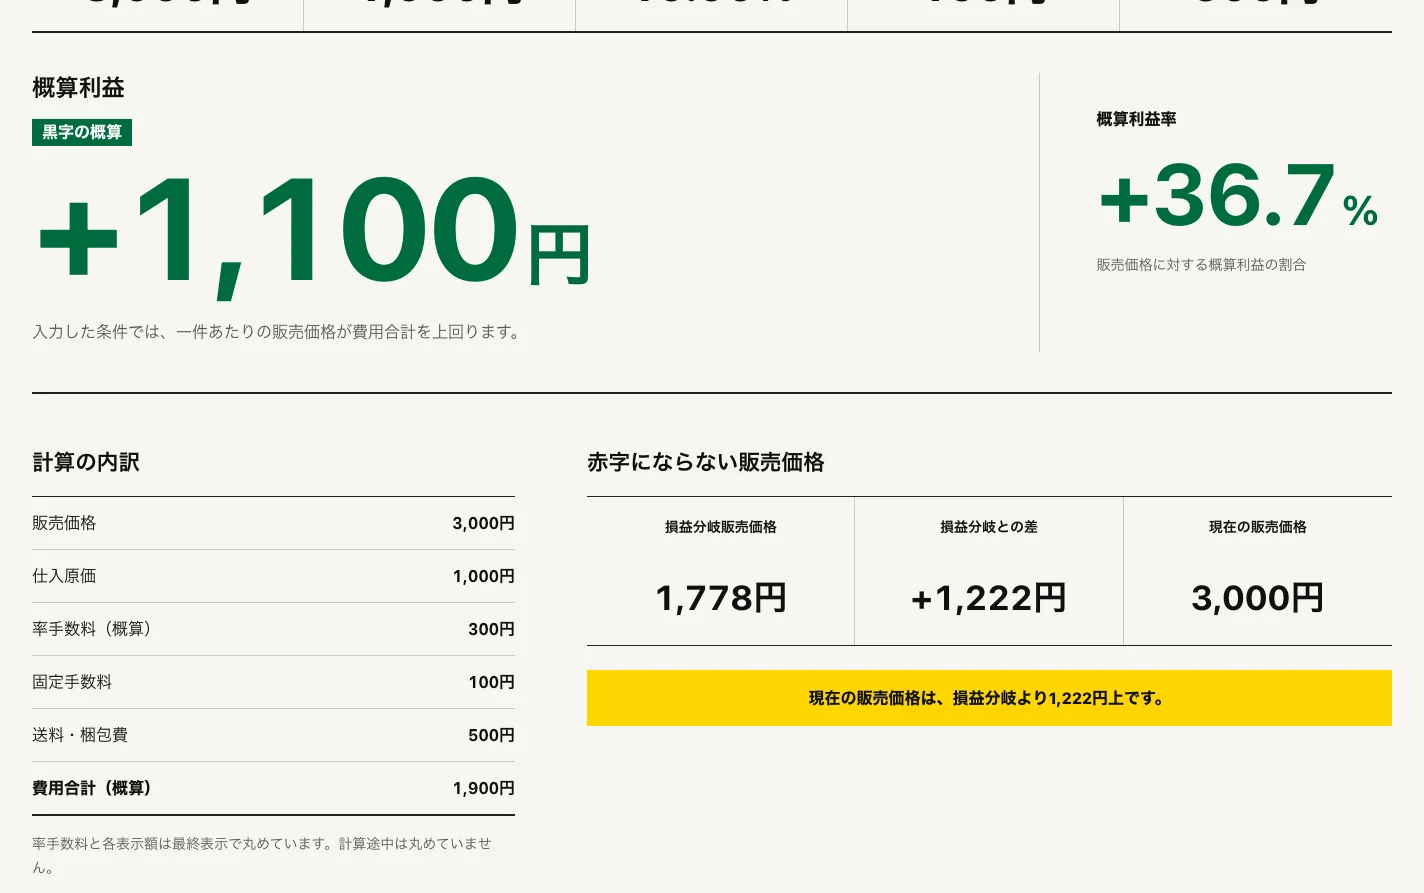Select the bold 費用合計（概算）label
The width and height of the screenshot is (1424, 893).
tap(91, 788)
